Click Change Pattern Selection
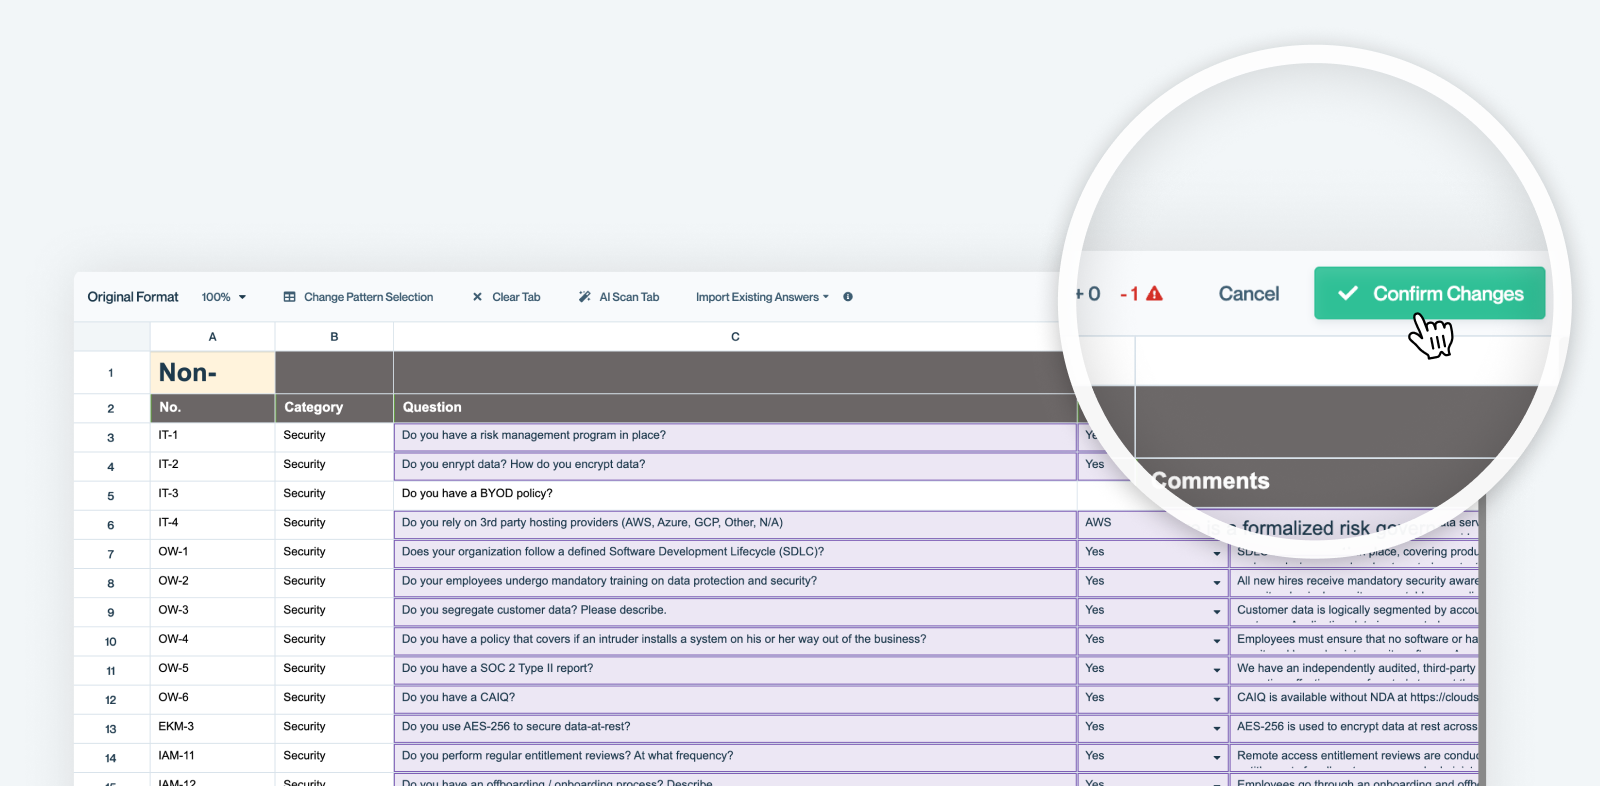The width and height of the screenshot is (1600, 786). click(x=368, y=297)
